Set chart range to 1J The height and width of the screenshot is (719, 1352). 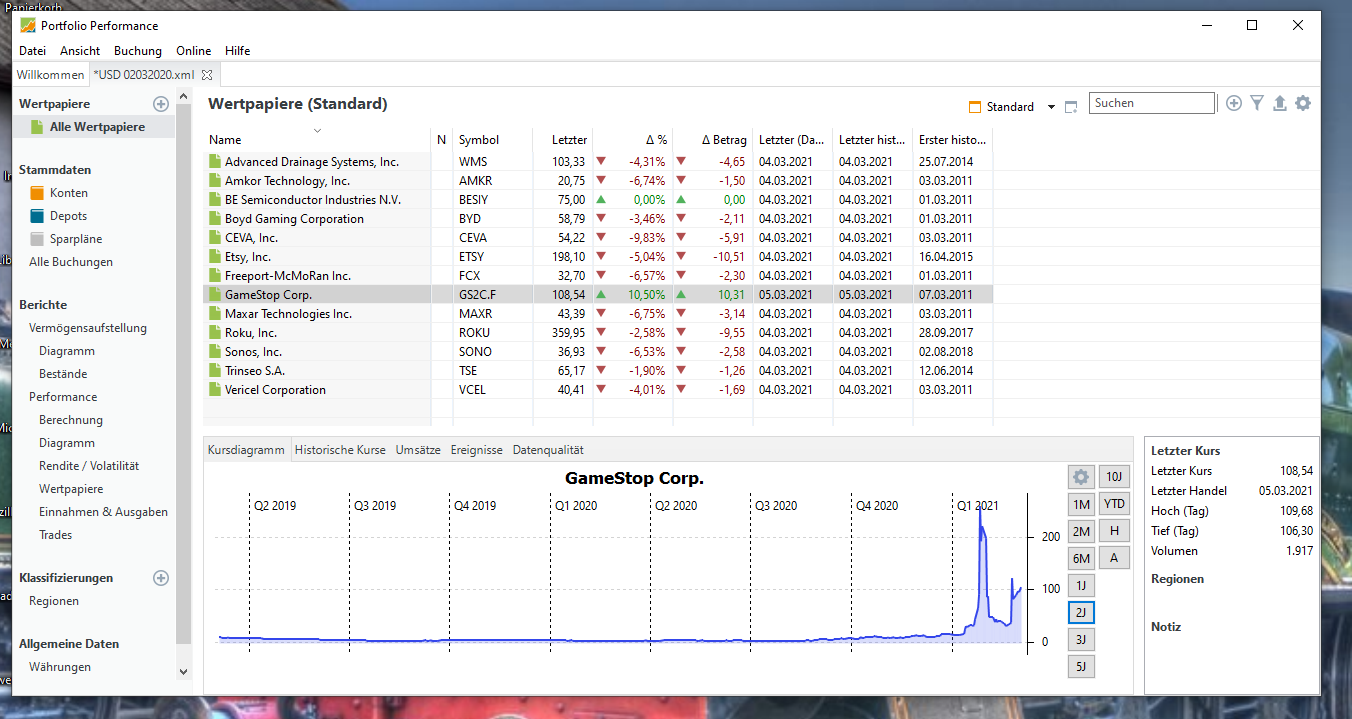[x=1081, y=585]
